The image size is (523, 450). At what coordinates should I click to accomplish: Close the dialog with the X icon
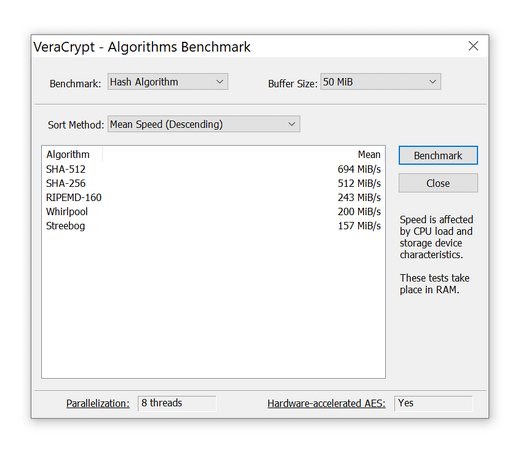point(473,46)
